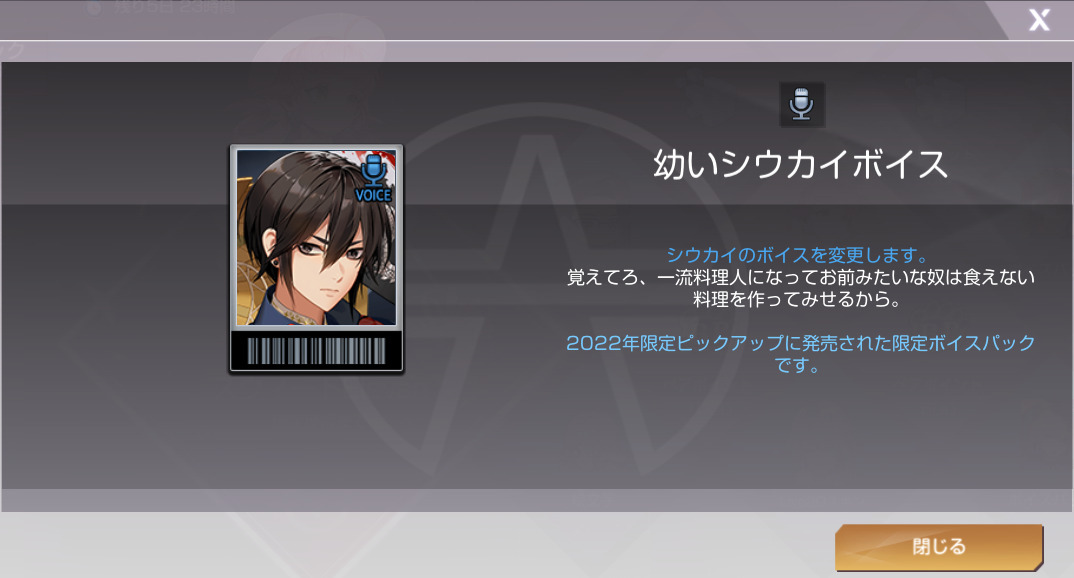Click the title 幼いシウカイボイス

click(x=800, y=165)
